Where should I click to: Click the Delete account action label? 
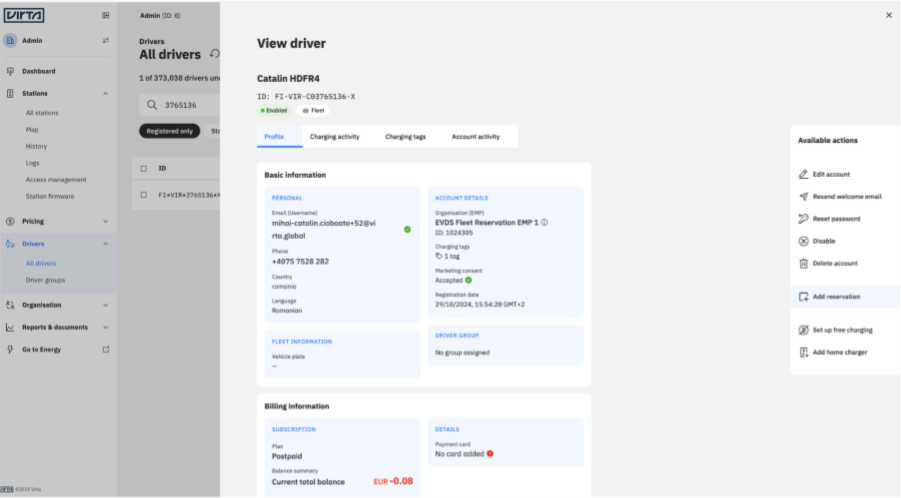pos(835,264)
